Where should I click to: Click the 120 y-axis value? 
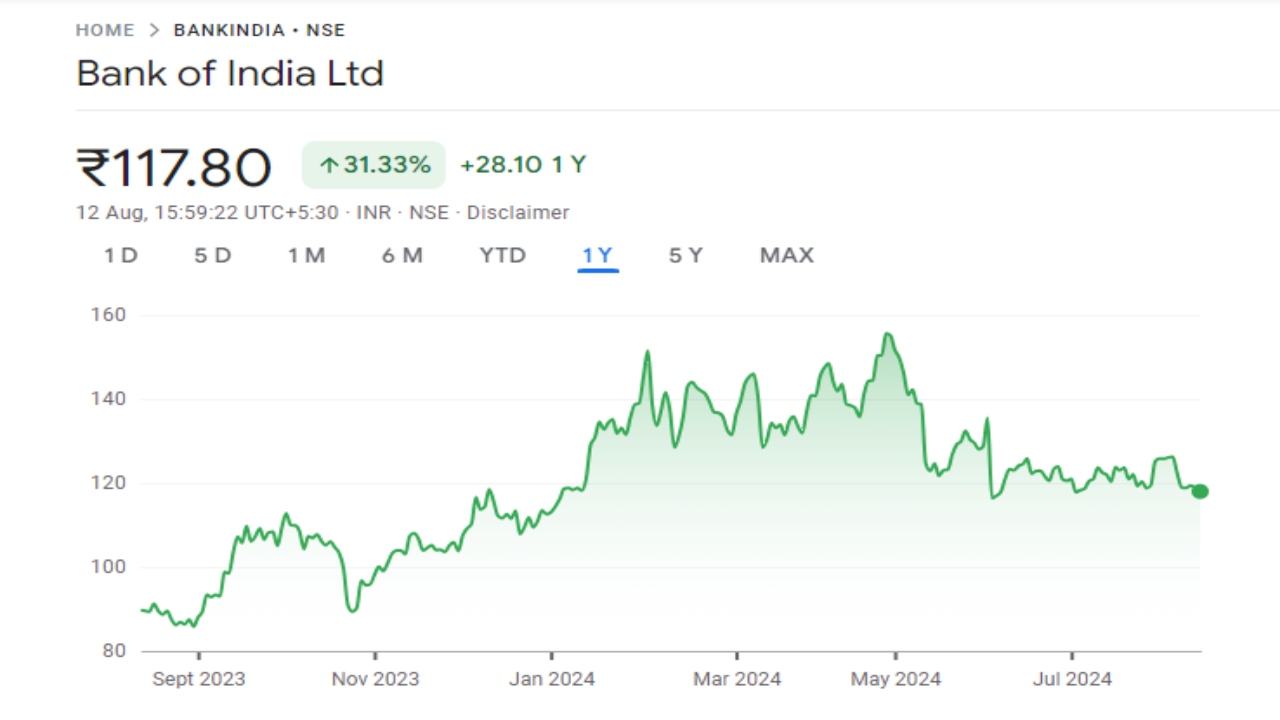(109, 483)
